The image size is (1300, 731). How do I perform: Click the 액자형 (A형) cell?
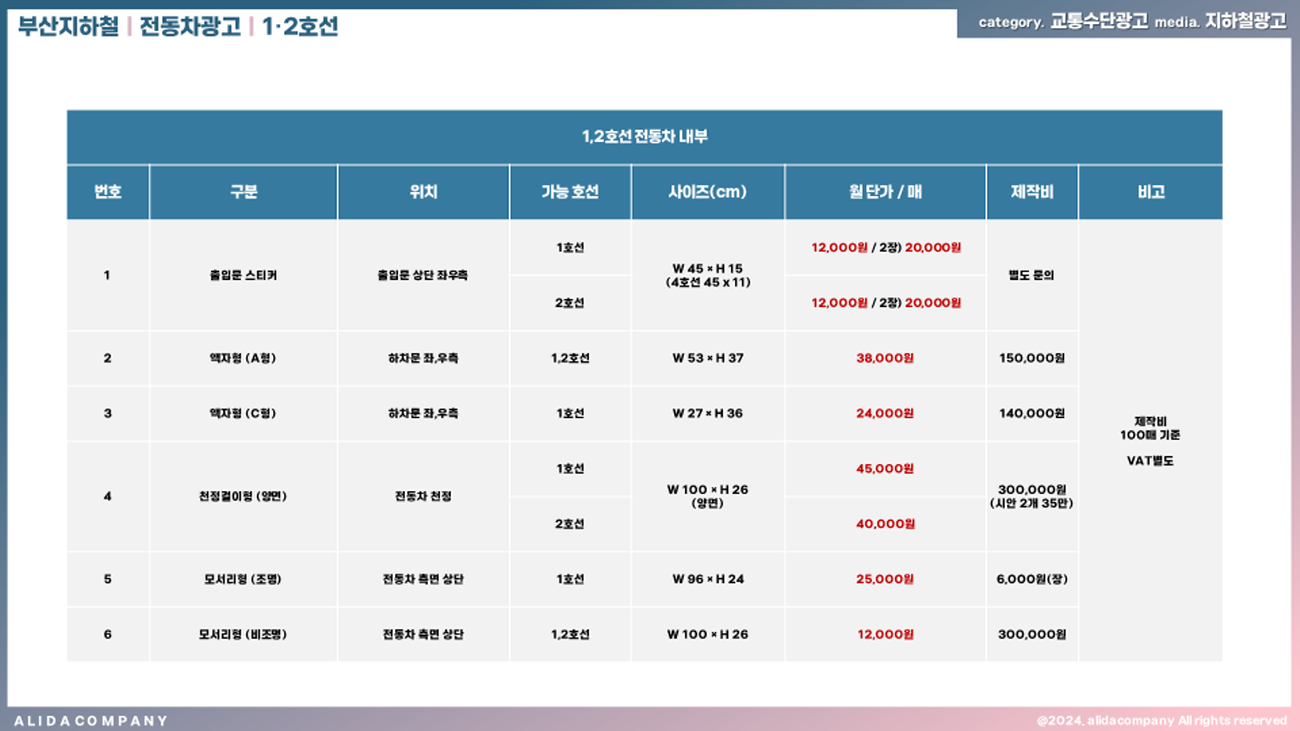[x=242, y=358]
